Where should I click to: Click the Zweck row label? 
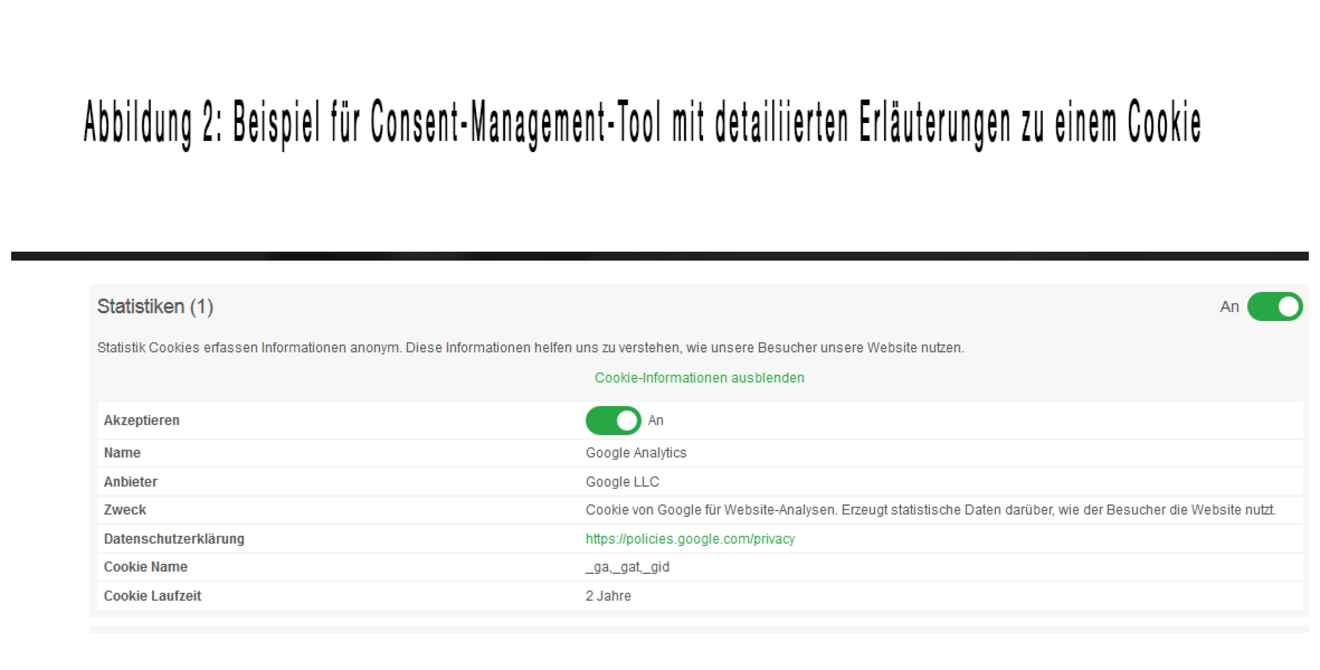(x=125, y=511)
